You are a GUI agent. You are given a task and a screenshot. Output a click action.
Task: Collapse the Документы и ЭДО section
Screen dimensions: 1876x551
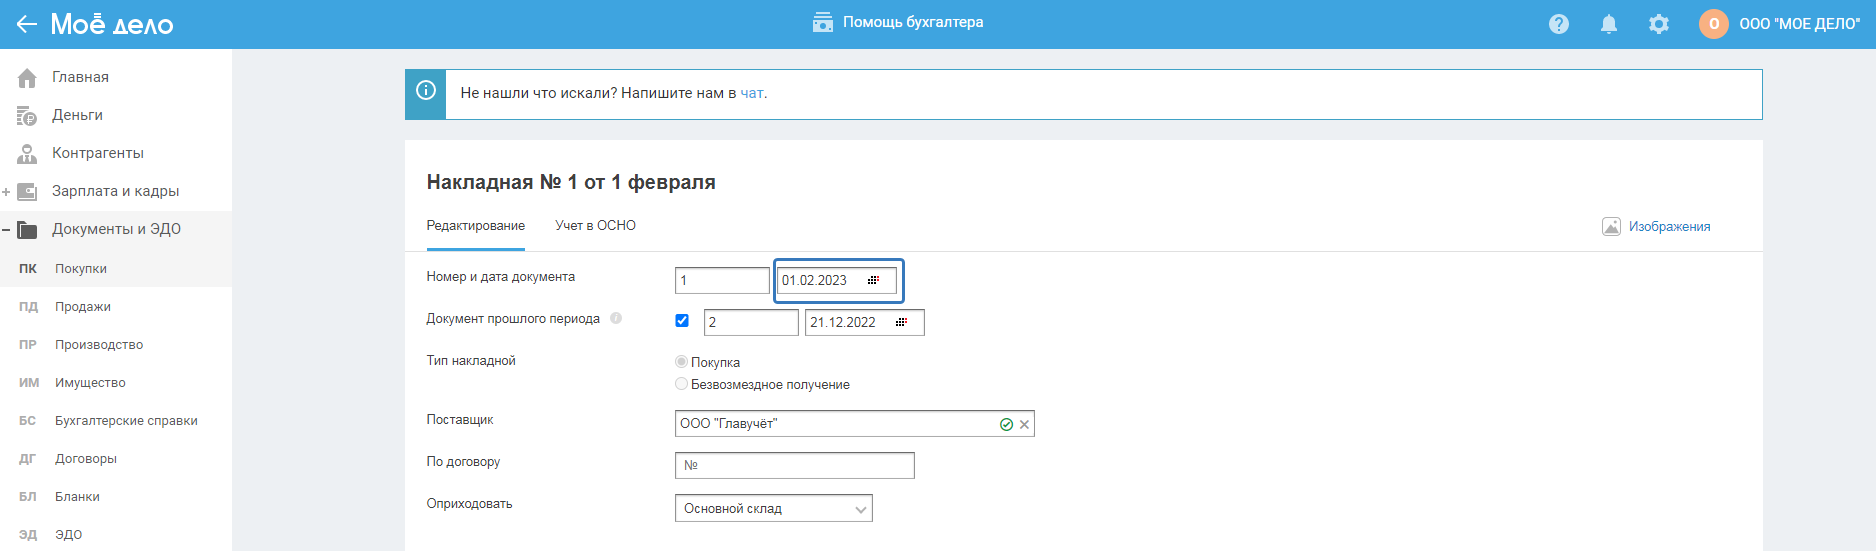6,230
